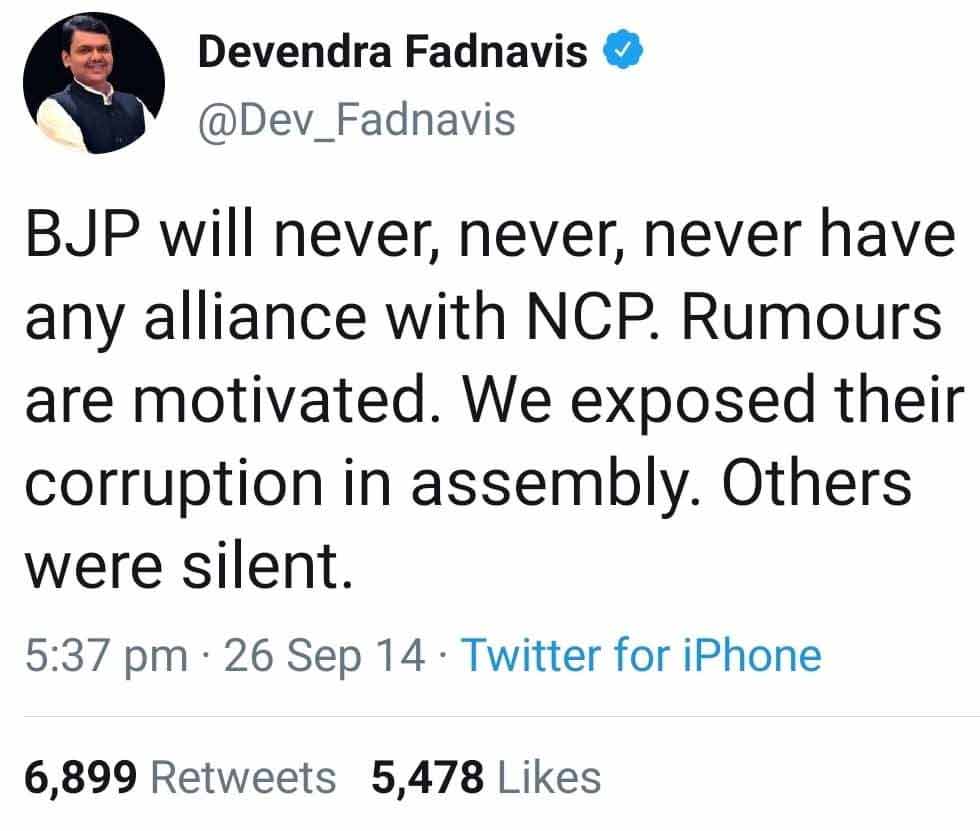Image resolution: width=980 pixels, height=831 pixels.
Task: View the 6,899 Retweets list
Action: [x=180, y=777]
